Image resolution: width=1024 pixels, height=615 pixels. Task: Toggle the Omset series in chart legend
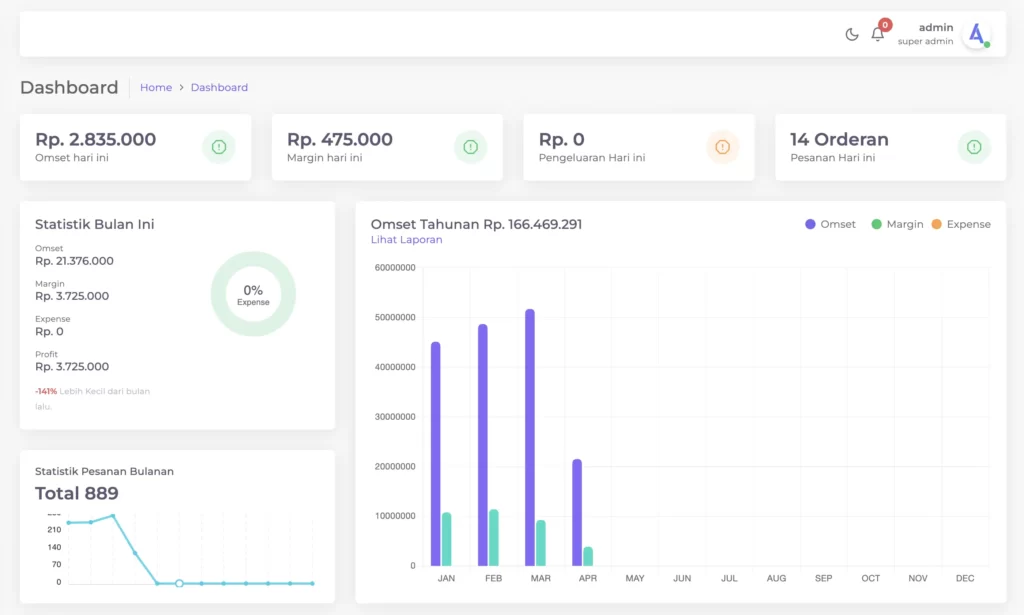pos(830,225)
